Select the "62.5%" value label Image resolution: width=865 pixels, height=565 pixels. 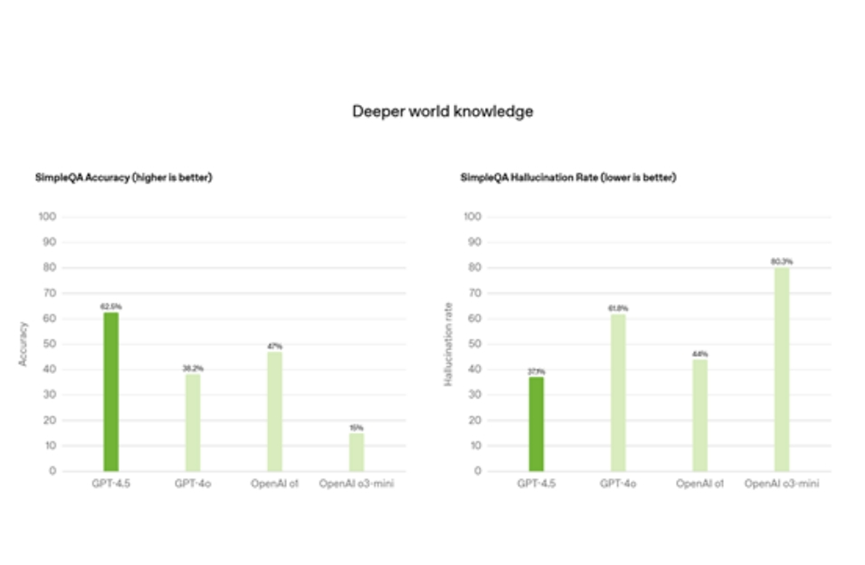tap(111, 306)
